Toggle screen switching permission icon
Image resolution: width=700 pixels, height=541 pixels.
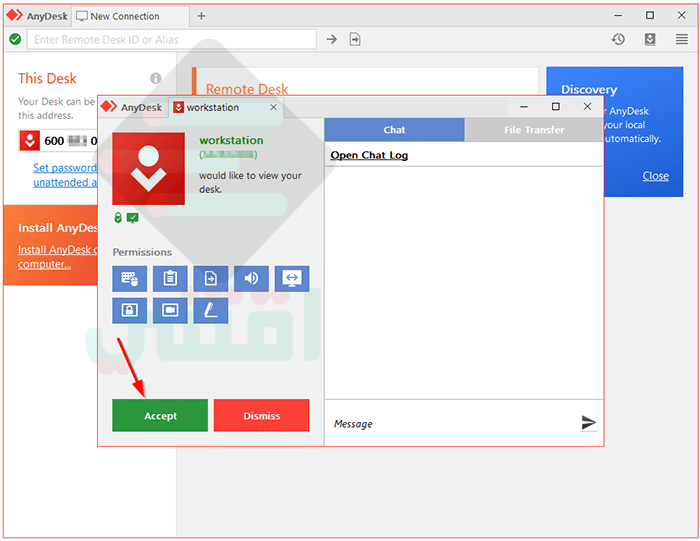(292, 279)
